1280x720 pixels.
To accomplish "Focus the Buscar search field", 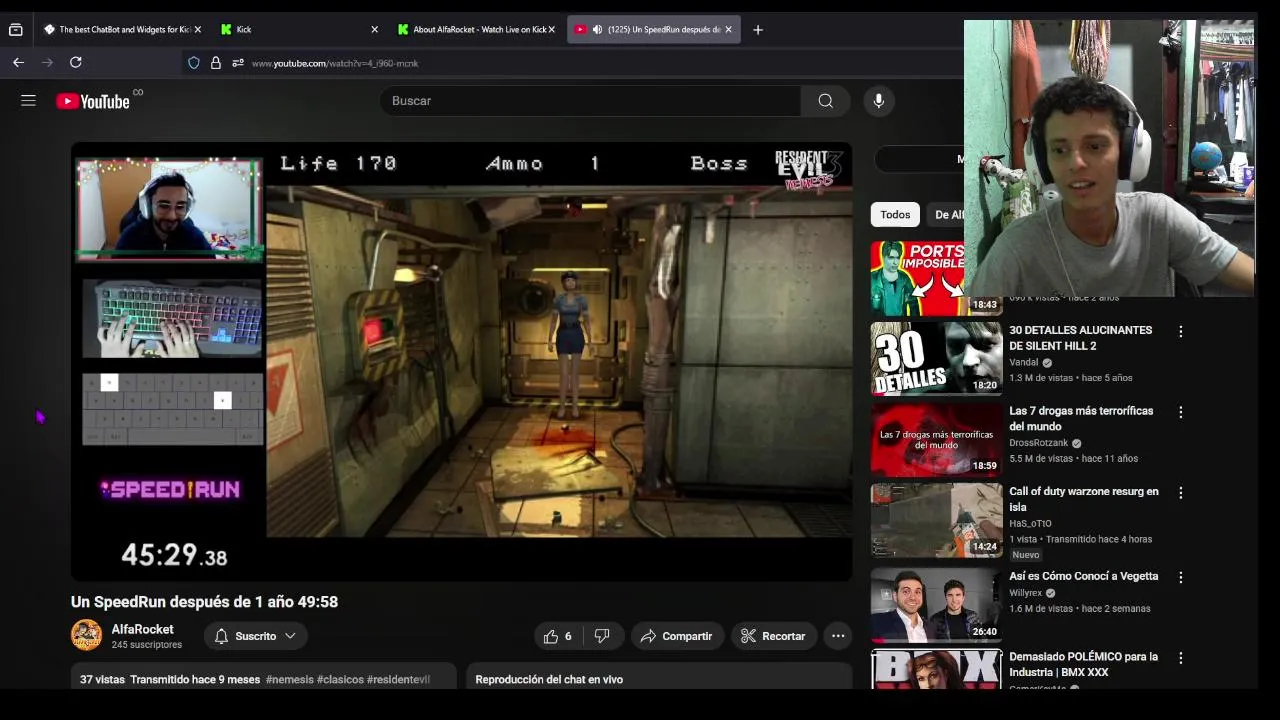I will (x=590, y=100).
